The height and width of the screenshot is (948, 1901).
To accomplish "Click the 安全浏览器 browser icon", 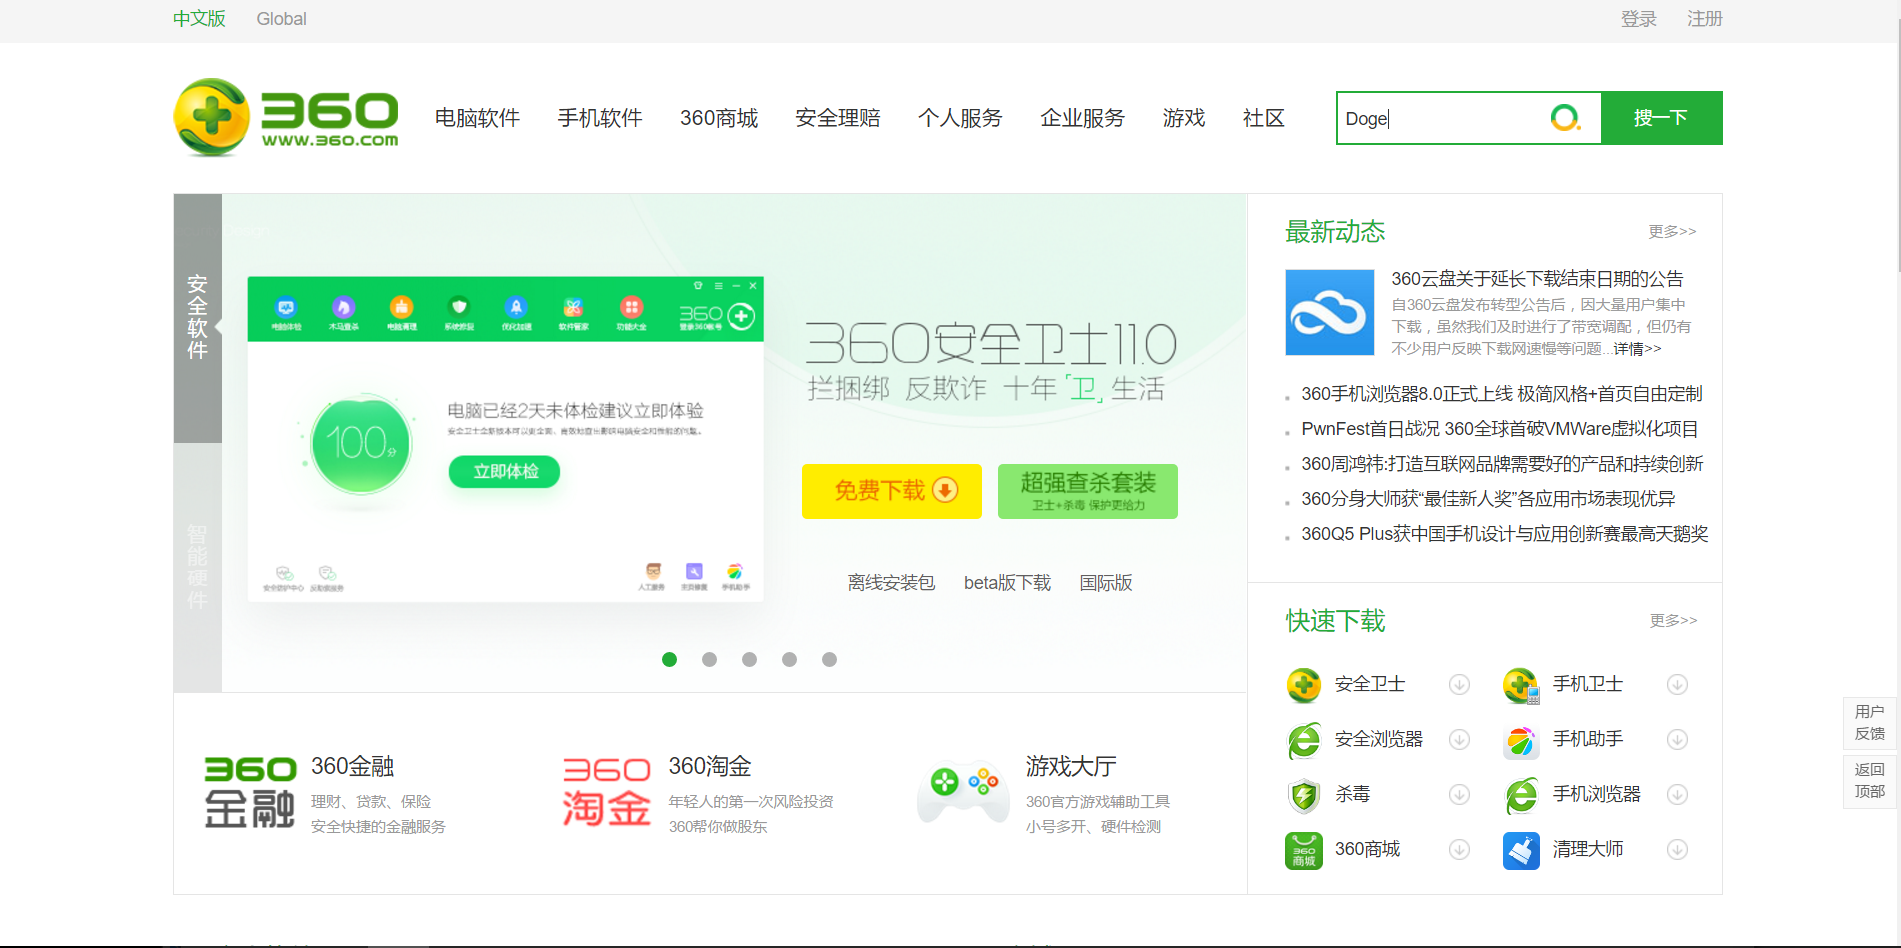I will (1304, 740).
